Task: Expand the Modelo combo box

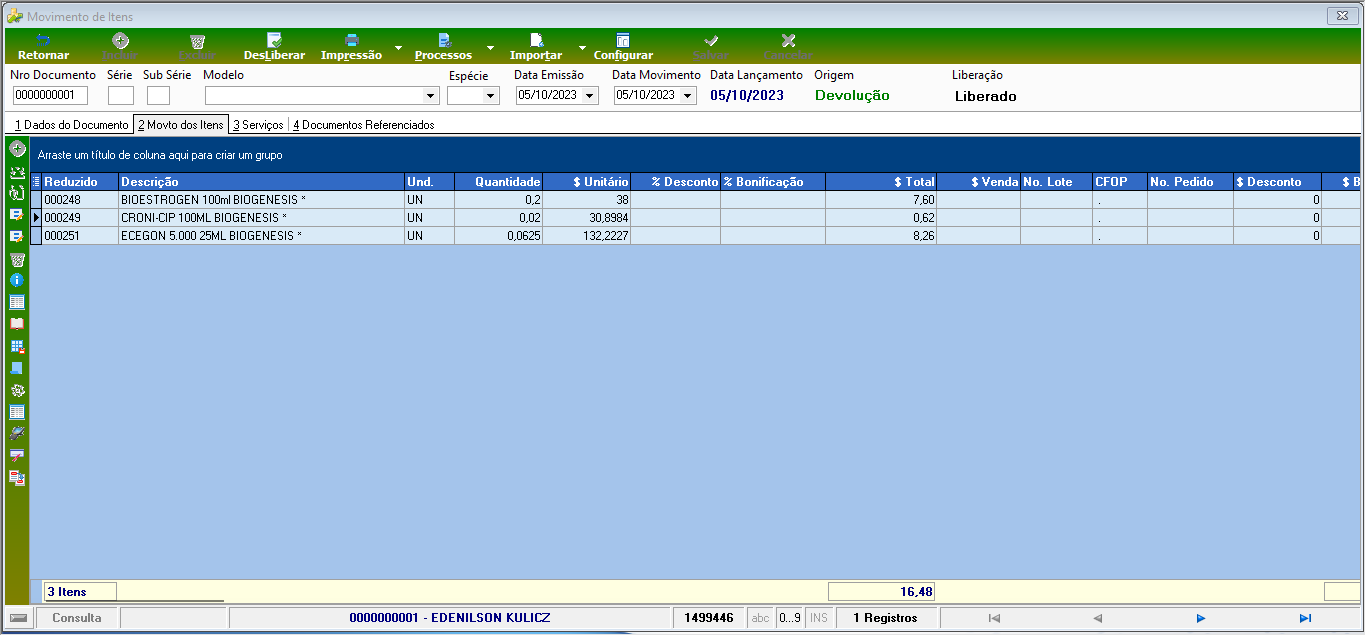Action: 431,96
